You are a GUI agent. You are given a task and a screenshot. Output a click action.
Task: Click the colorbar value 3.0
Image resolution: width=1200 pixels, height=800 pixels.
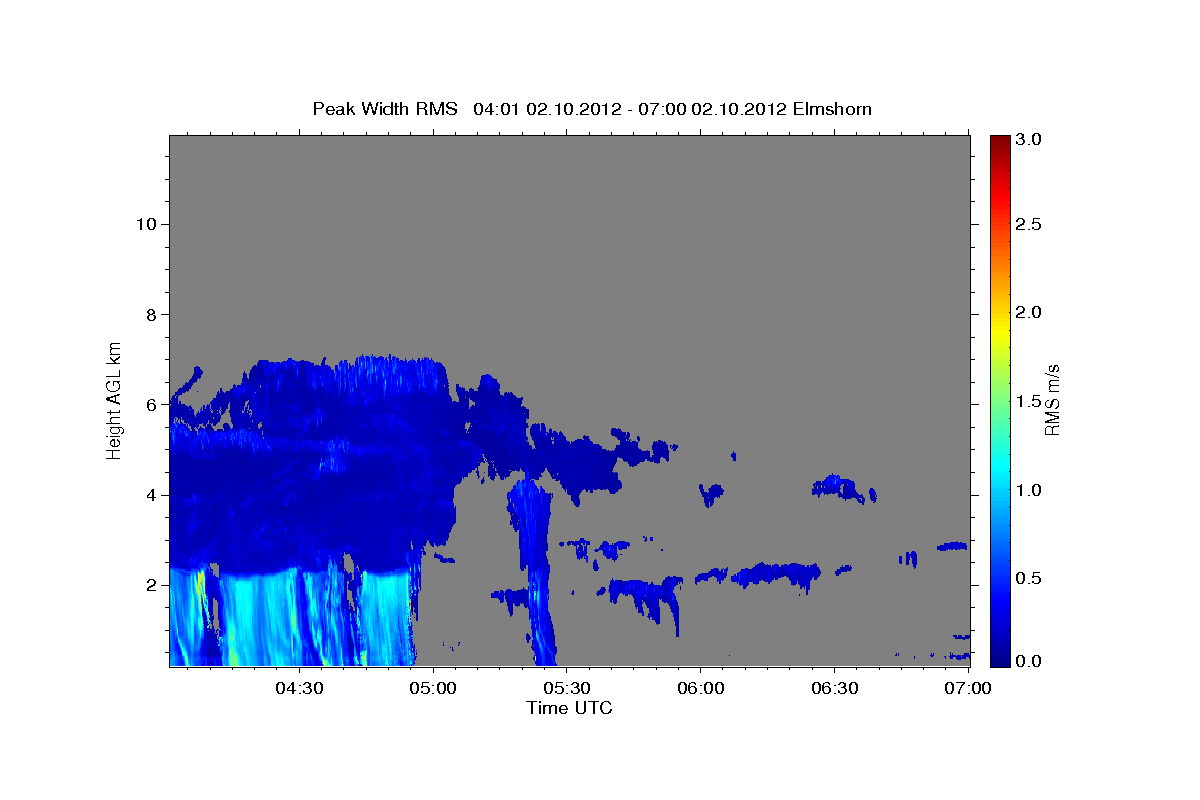[x=1030, y=139]
